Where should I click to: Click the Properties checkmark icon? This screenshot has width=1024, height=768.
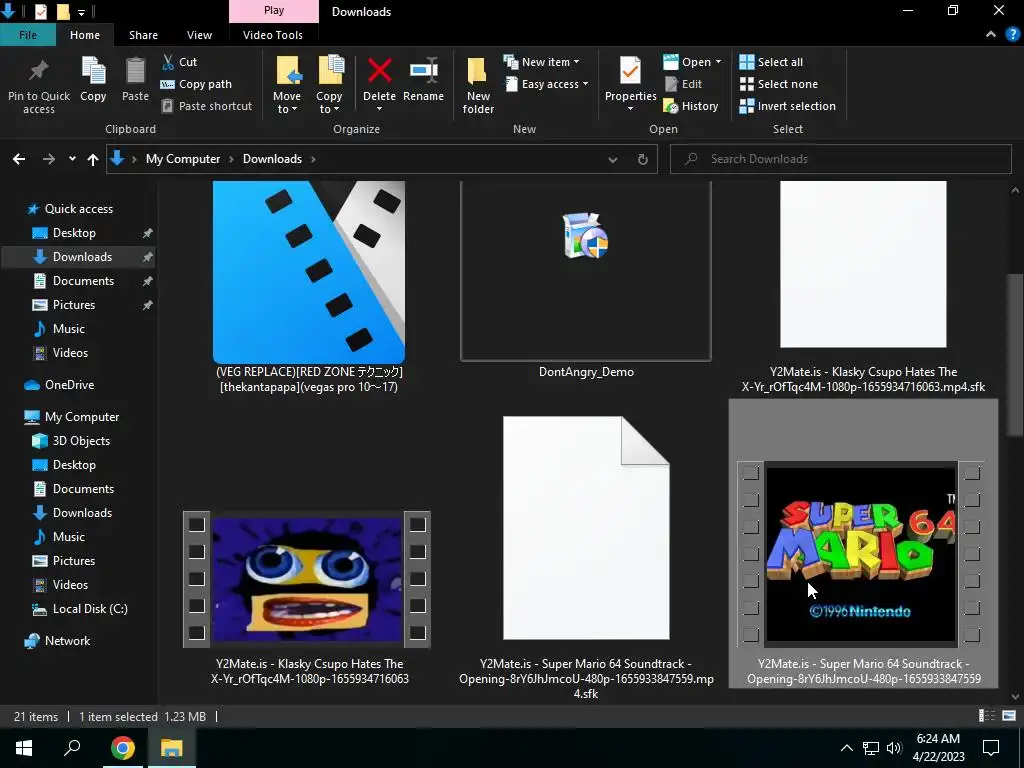click(630, 72)
